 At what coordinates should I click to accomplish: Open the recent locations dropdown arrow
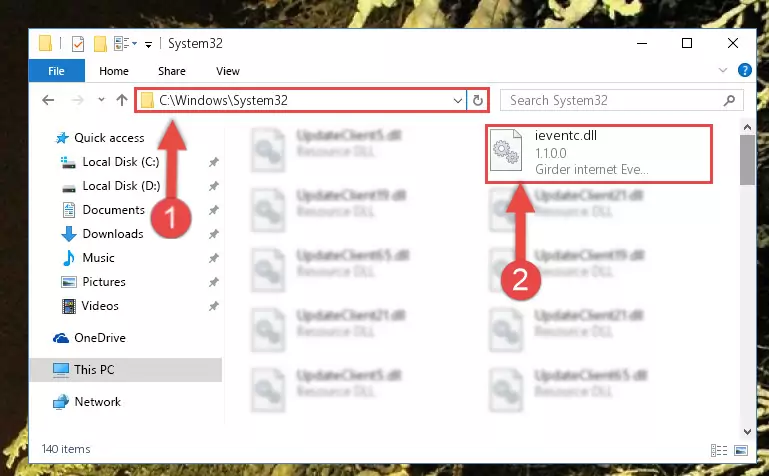click(101, 100)
